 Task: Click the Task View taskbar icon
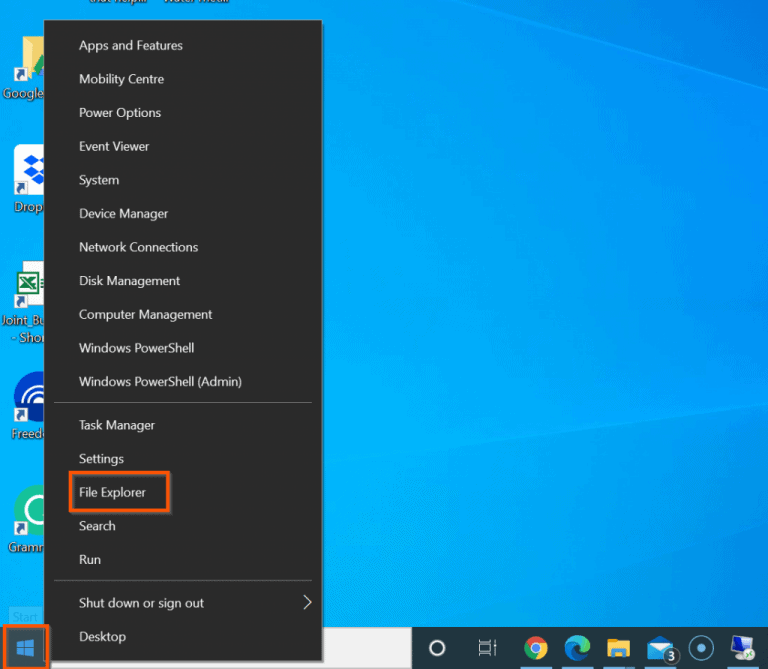487,648
